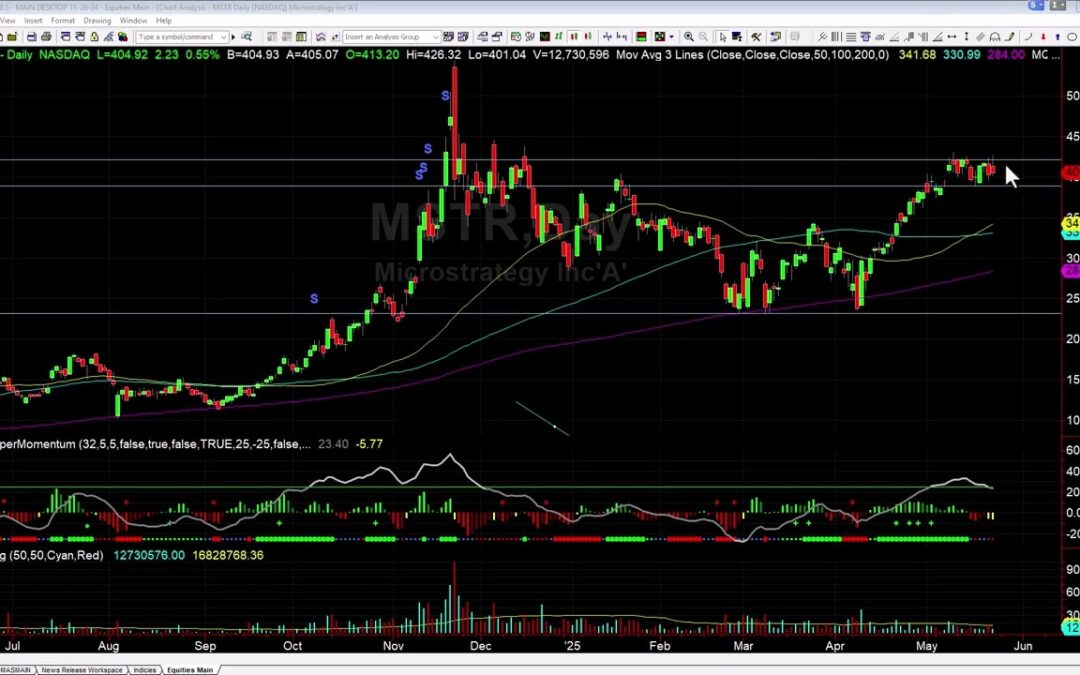Click the colorful spheres toolbar icon
The height and width of the screenshot is (675, 1080).
123,37
